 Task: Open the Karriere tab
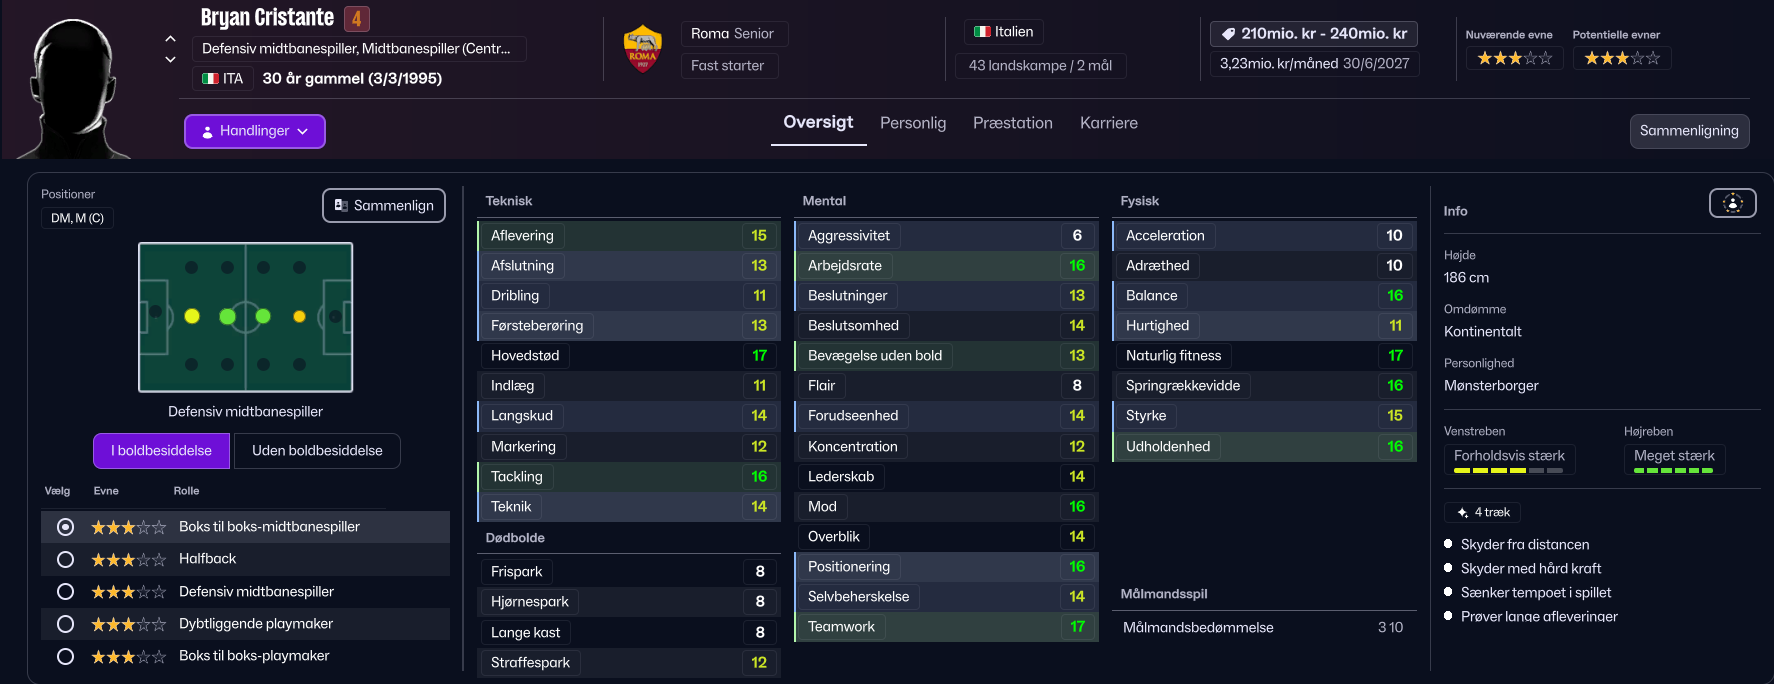point(1109,123)
